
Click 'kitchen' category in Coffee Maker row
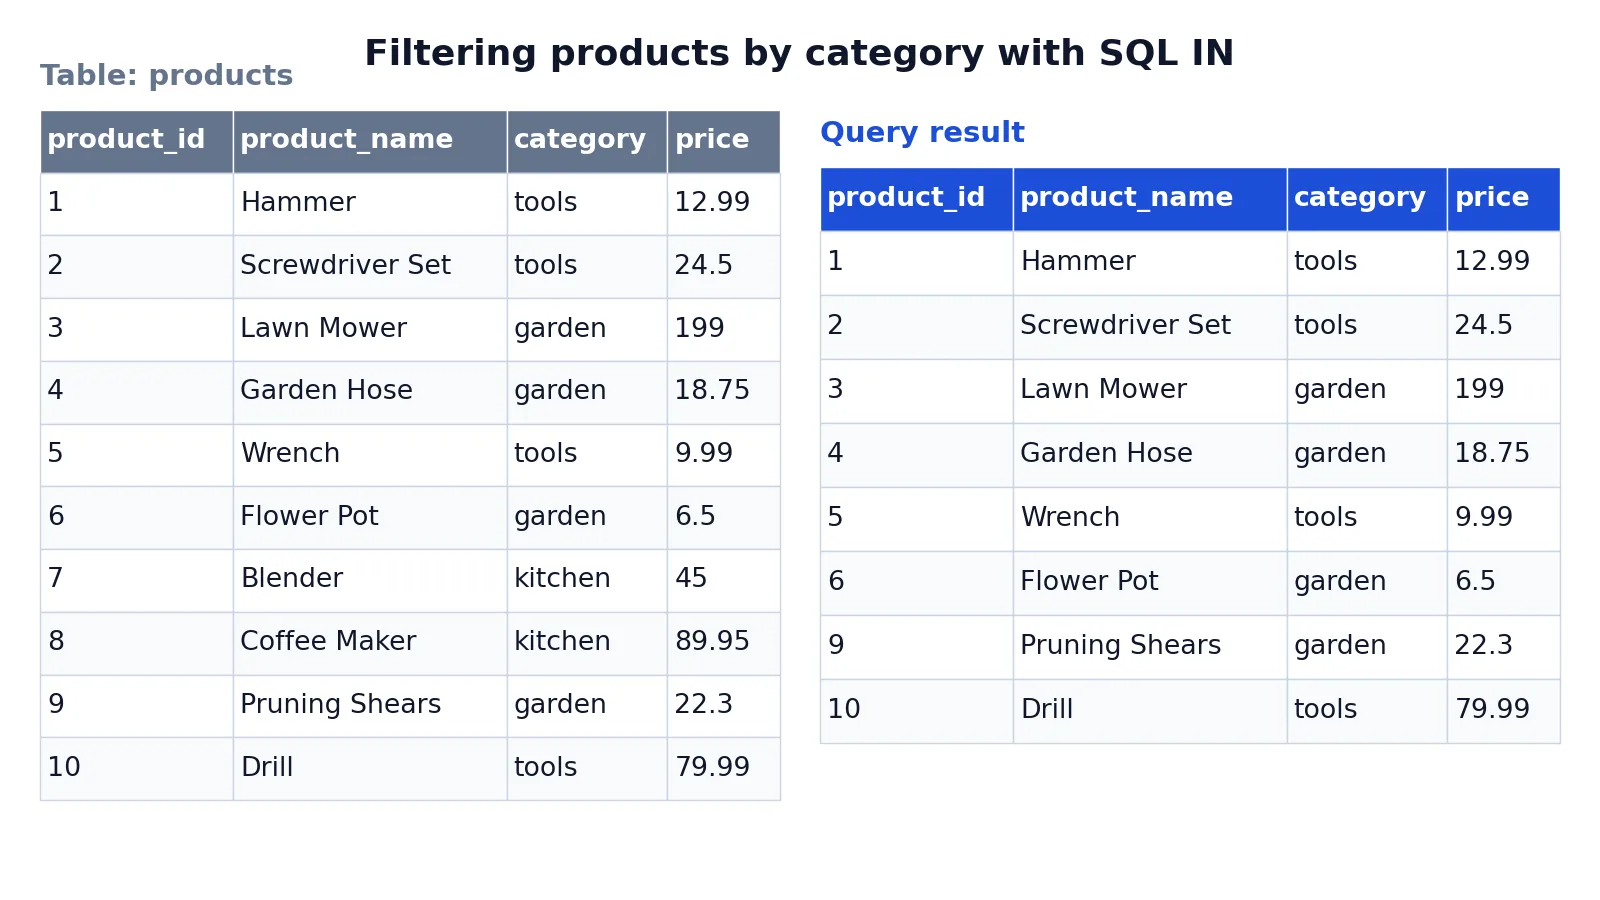pyautogui.click(x=587, y=643)
